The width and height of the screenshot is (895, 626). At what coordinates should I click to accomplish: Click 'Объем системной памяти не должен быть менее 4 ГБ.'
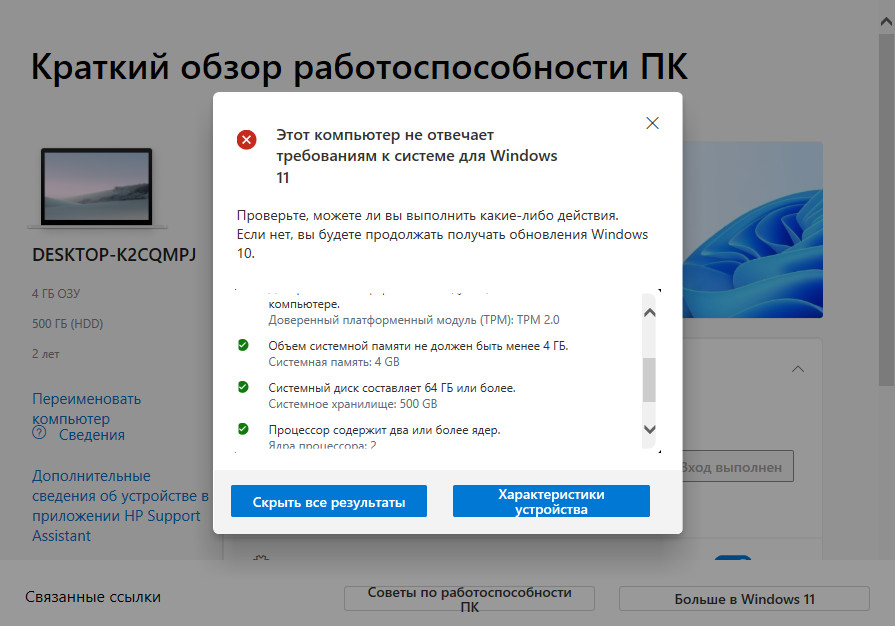click(x=418, y=346)
